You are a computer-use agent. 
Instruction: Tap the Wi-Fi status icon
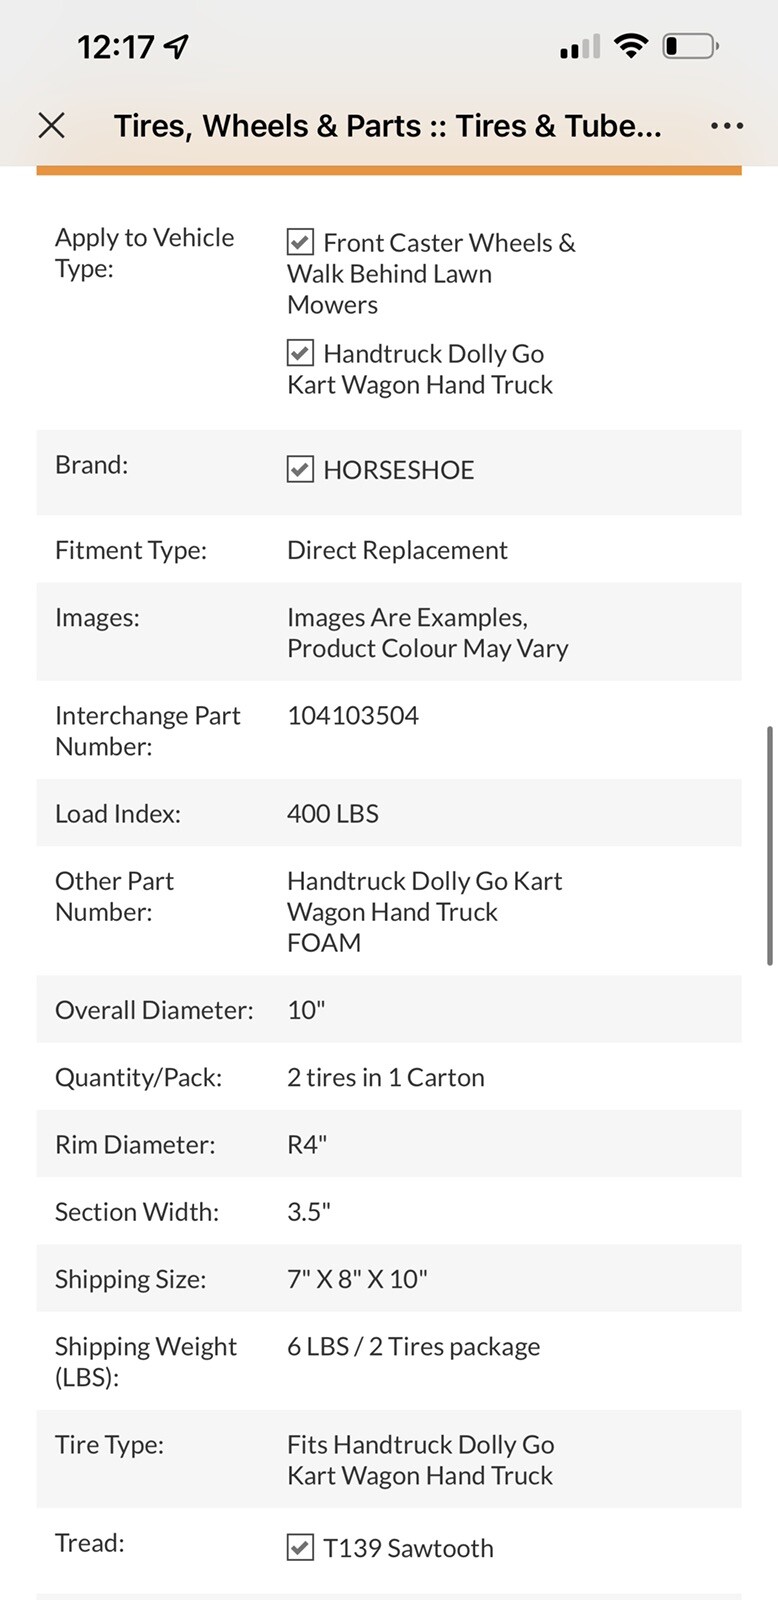pyautogui.click(x=631, y=46)
